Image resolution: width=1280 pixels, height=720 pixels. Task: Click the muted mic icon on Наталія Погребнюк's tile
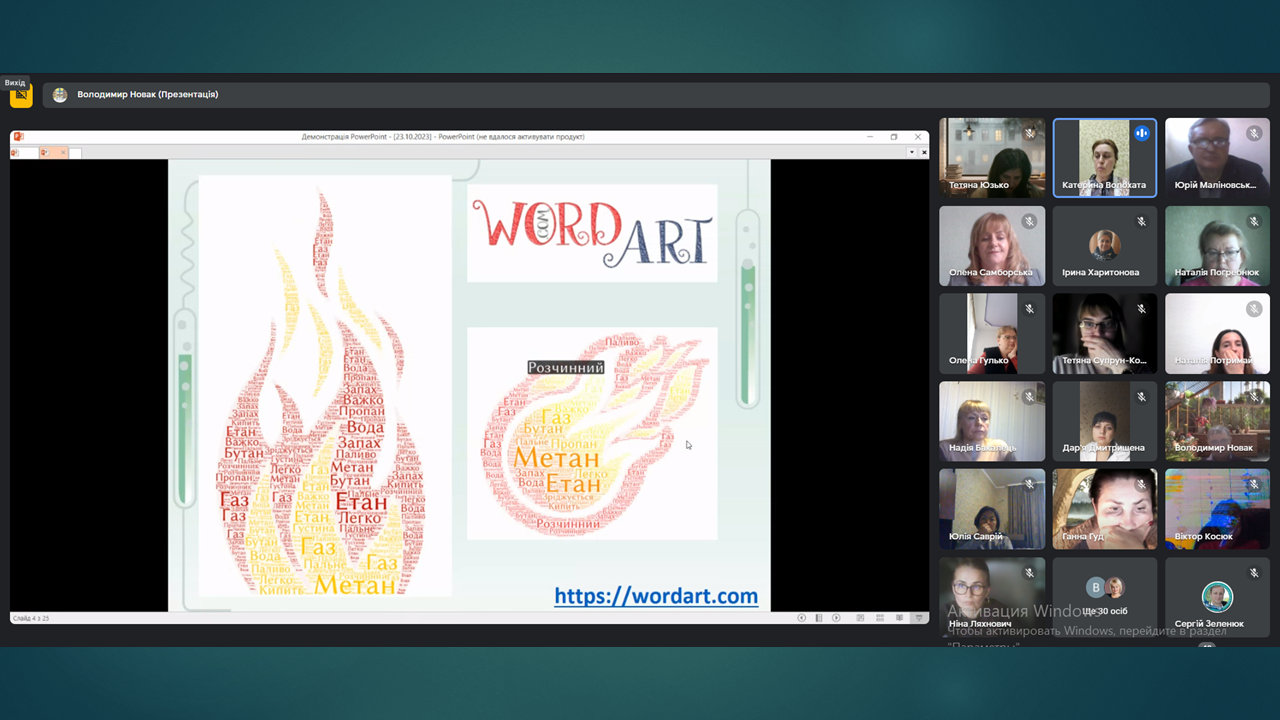click(1253, 221)
